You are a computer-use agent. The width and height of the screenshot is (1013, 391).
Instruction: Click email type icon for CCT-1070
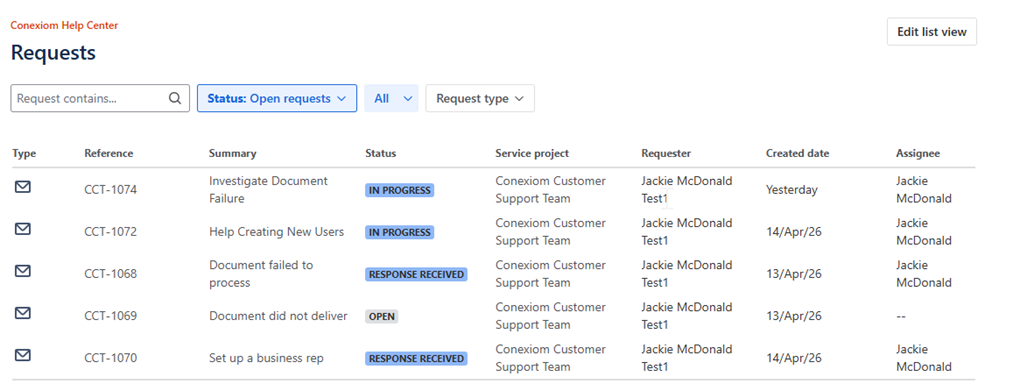[x=23, y=355]
